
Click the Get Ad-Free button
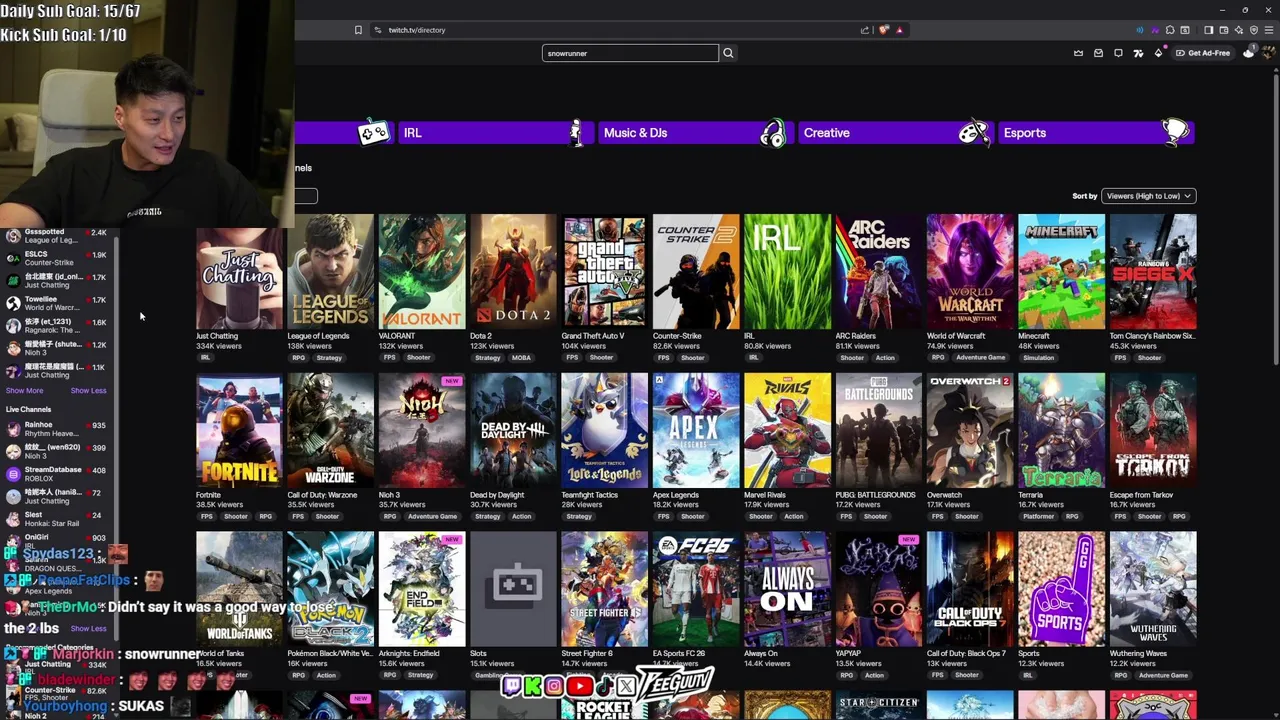coord(1203,53)
